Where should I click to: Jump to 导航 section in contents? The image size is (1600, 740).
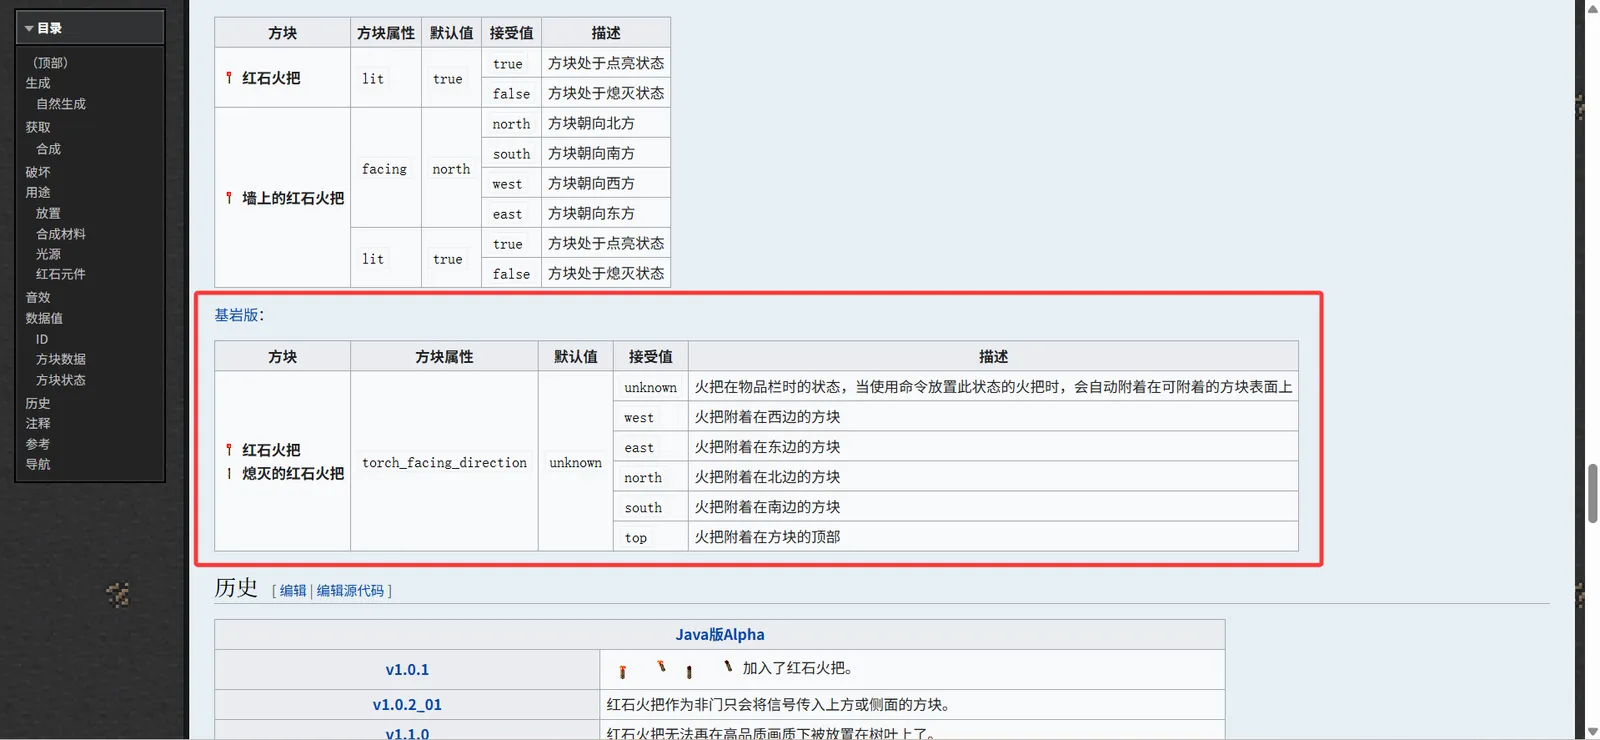pyautogui.click(x=38, y=464)
